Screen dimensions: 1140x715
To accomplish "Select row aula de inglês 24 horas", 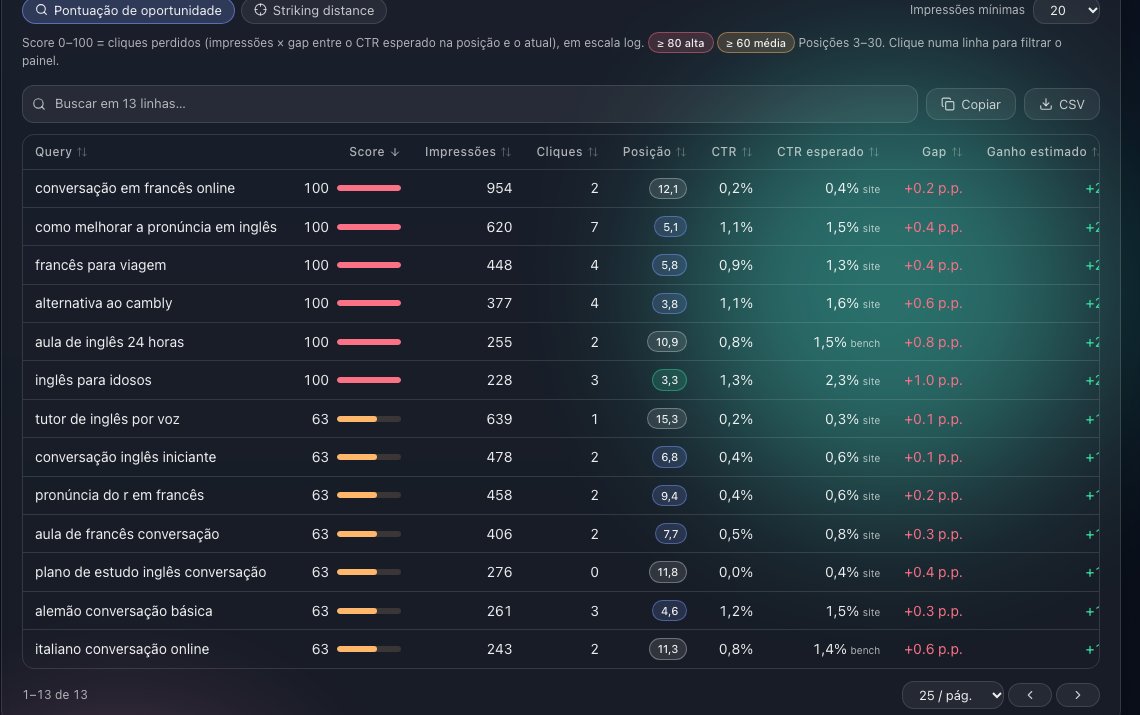I will pos(561,342).
